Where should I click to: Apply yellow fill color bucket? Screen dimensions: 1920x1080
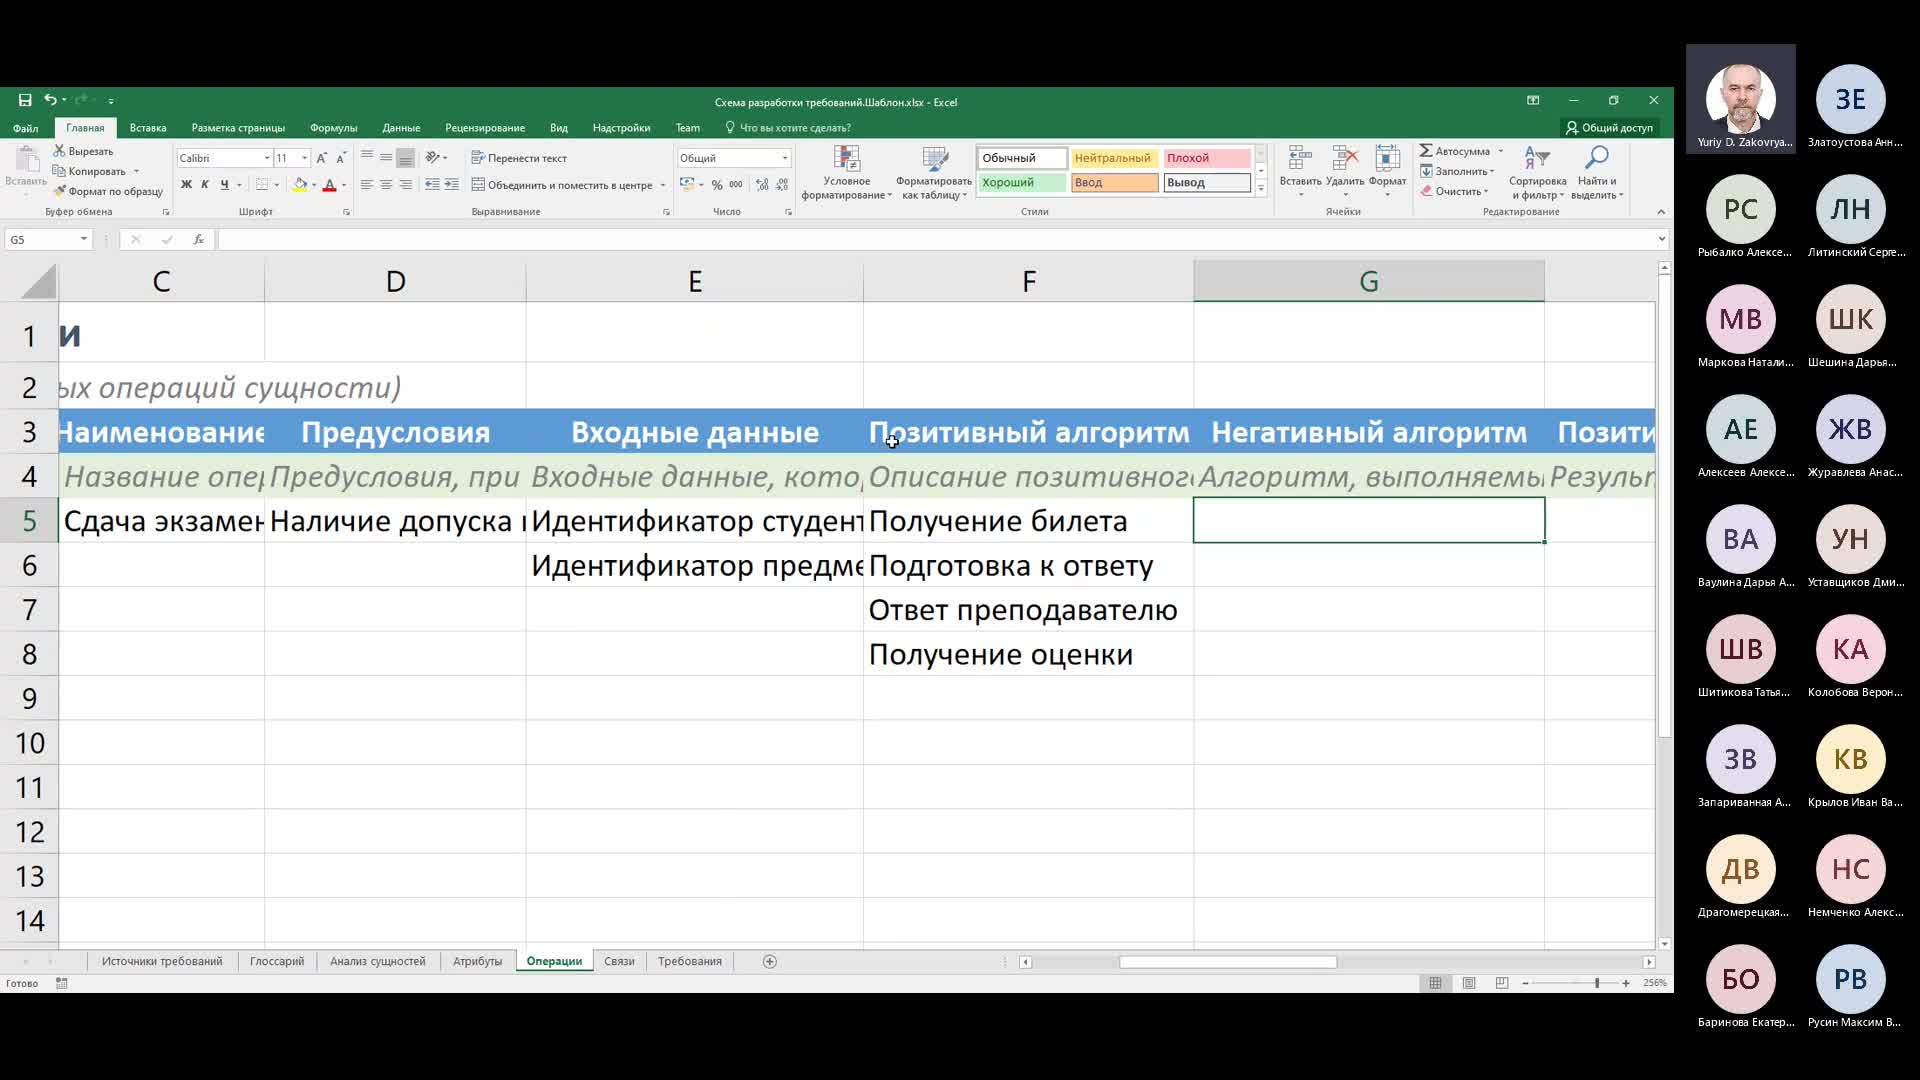[300, 185]
